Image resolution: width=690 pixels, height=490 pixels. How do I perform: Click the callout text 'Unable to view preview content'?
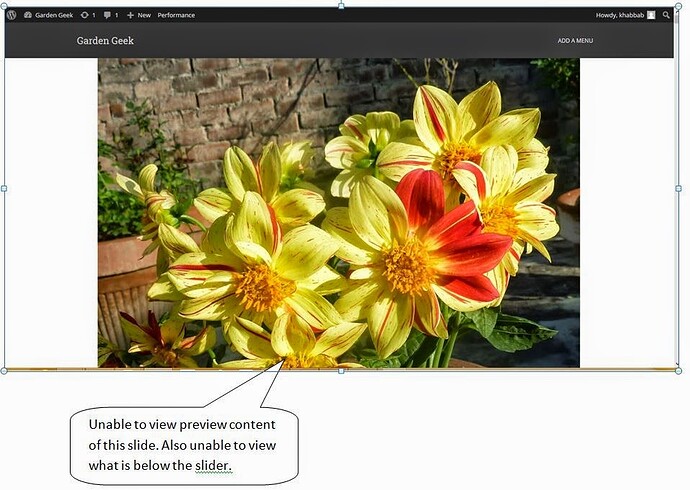[x=182, y=424]
